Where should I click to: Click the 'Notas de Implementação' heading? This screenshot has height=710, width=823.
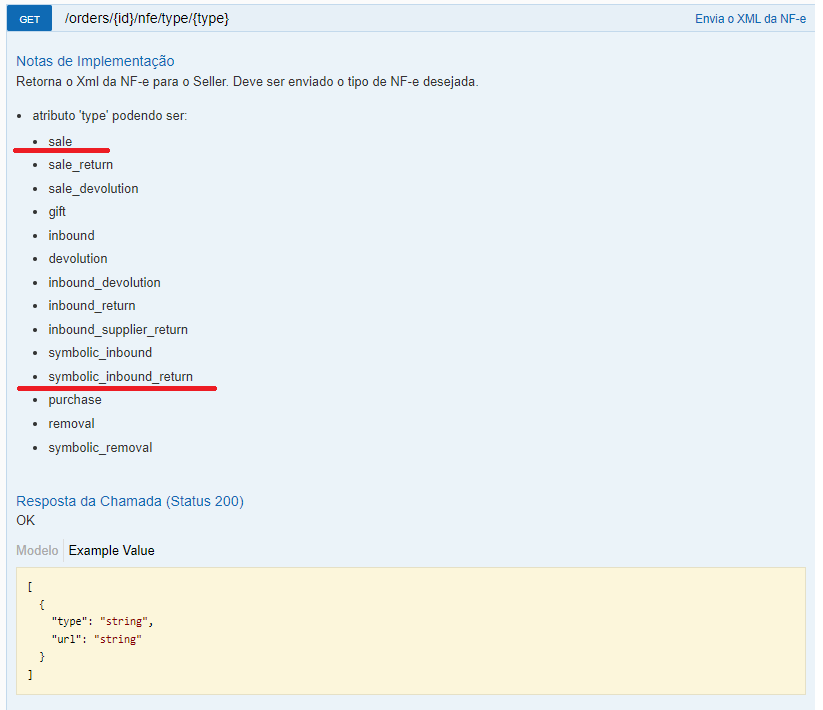click(95, 61)
